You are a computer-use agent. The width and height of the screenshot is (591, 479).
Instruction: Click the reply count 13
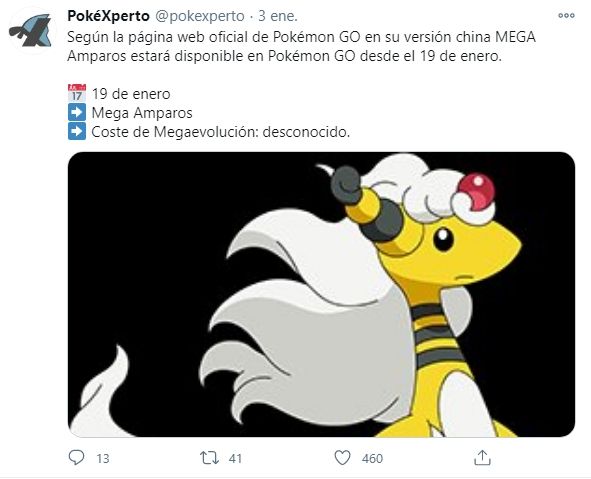pos(103,459)
